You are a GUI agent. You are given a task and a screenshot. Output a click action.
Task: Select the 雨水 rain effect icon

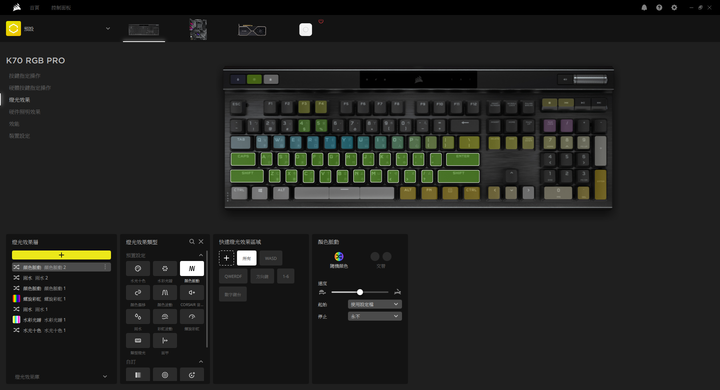pos(138,317)
